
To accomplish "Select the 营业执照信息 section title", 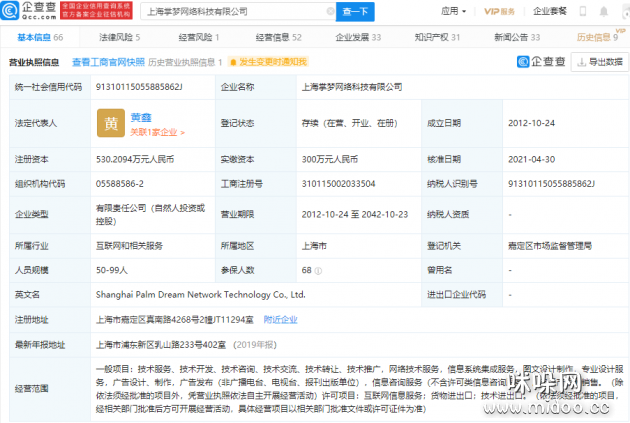I will [34, 62].
